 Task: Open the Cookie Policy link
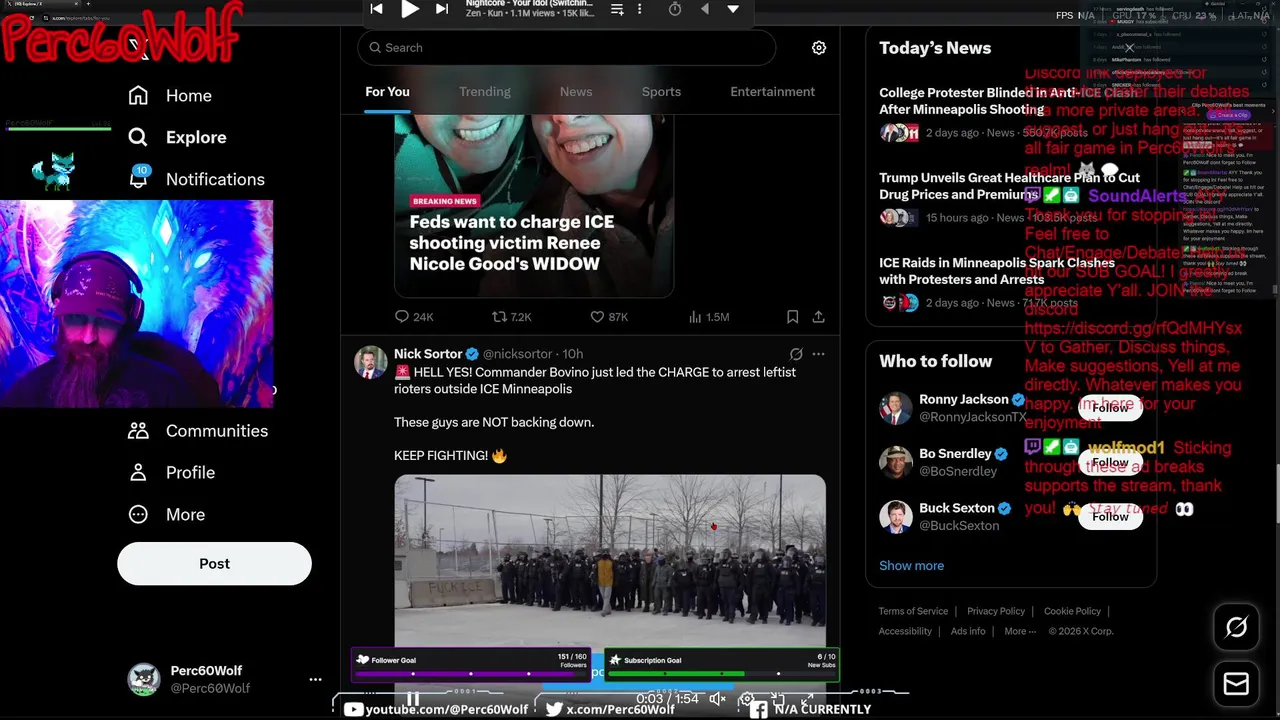[1072, 611]
